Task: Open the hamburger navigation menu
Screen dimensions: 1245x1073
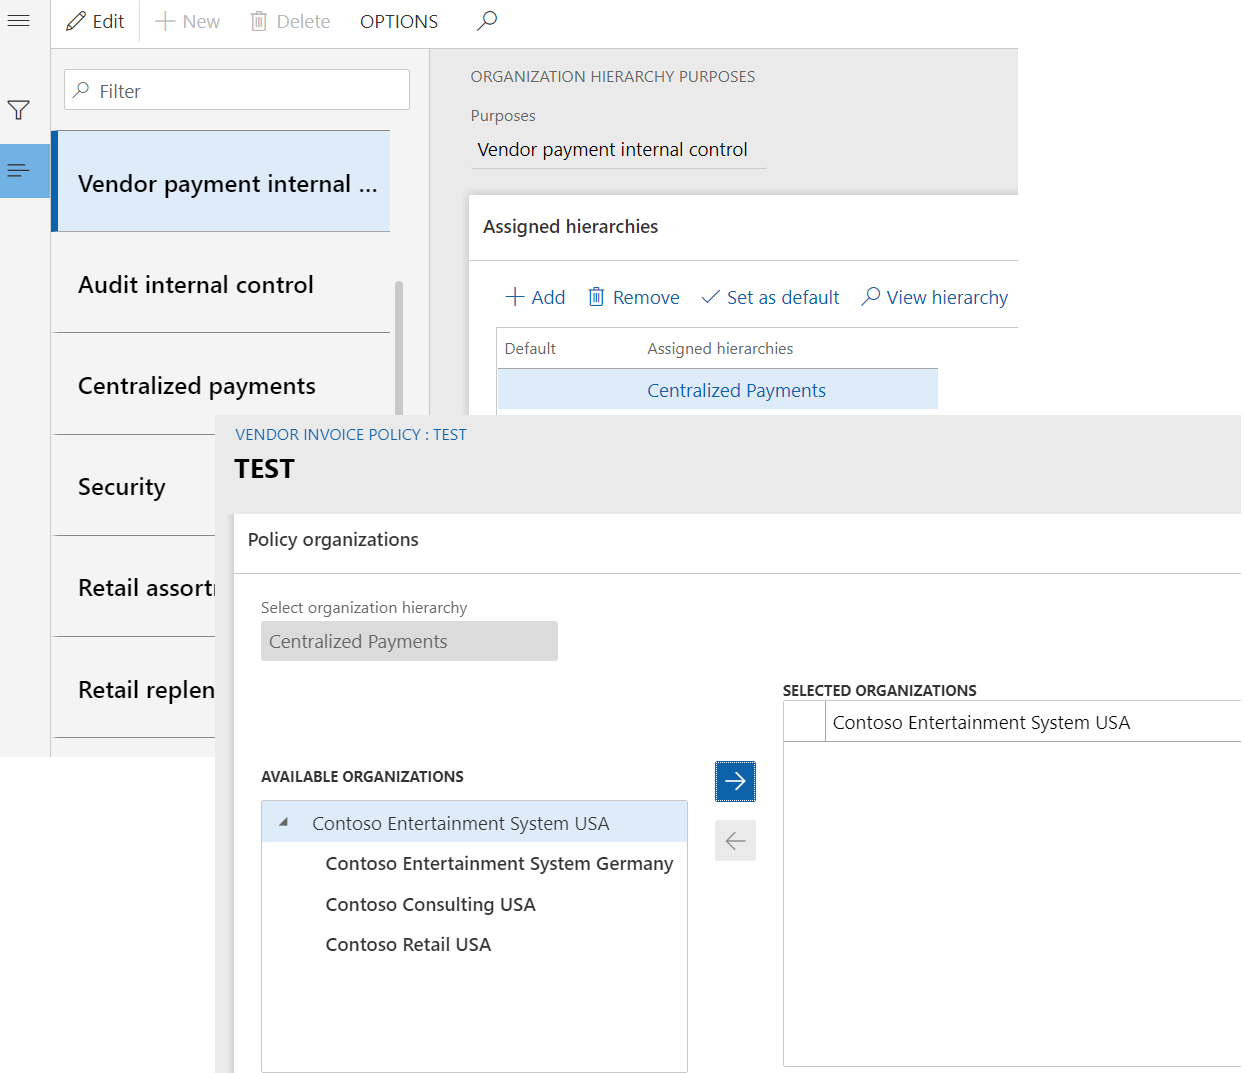Action: (x=18, y=21)
